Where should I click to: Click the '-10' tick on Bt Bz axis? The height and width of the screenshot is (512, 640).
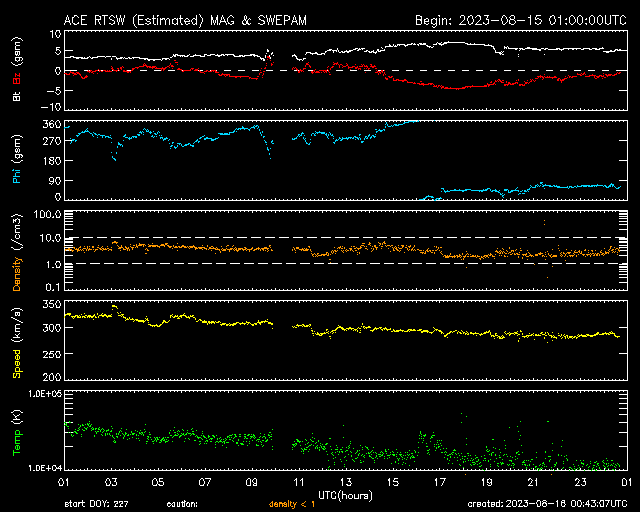click(x=51, y=107)
